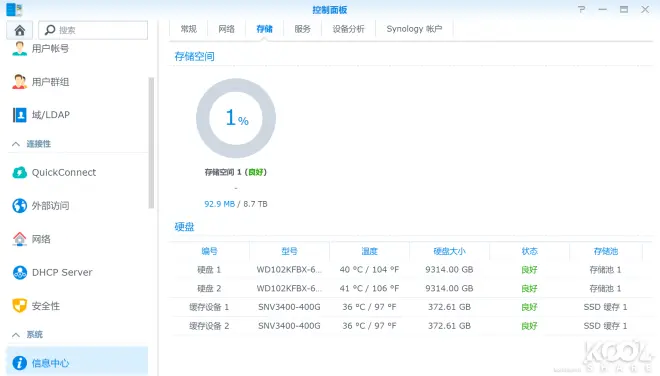Click the 92.9 MB used value
This screenshot has width=660, height=376.
(219, 204)
